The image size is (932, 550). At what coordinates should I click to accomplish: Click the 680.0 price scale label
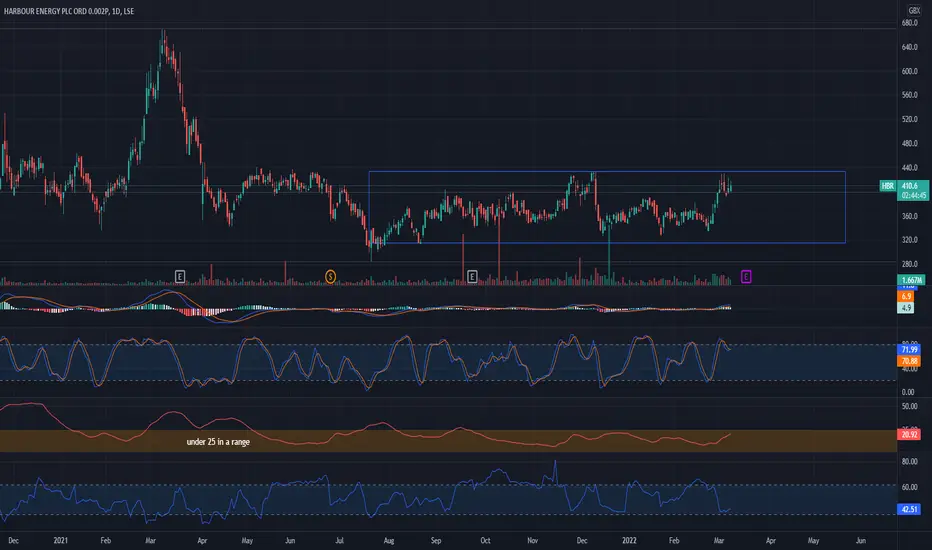click(x=910, y=23)
